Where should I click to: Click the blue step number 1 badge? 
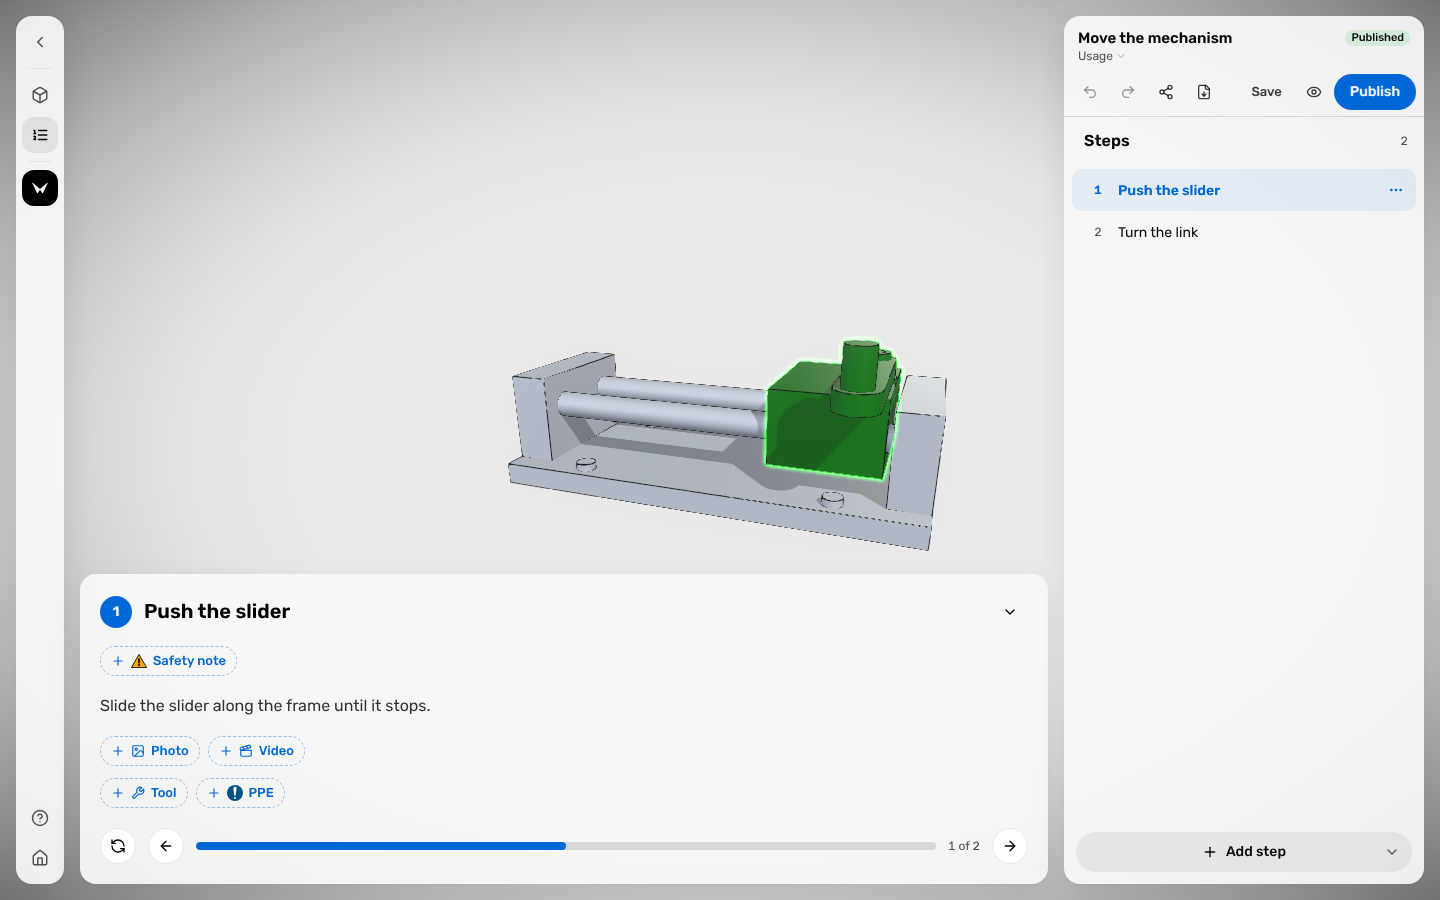pos(116,612)
